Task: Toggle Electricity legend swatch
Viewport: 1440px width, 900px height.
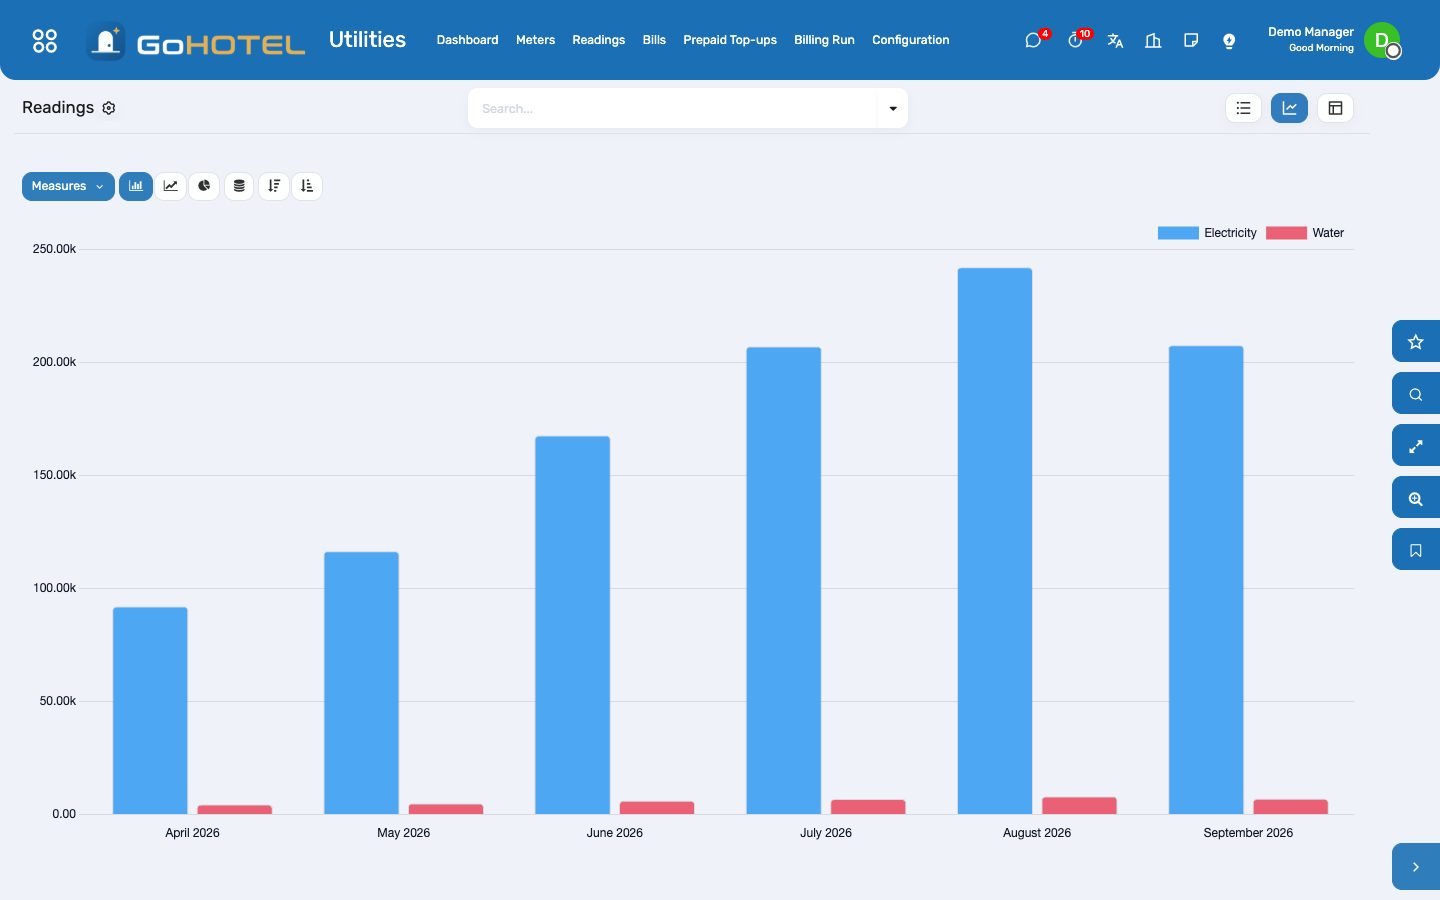Action: [x=1178, y=233]
